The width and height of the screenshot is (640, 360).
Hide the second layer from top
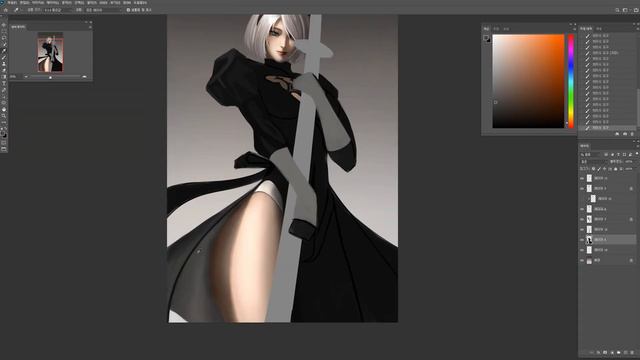point(582,188)
